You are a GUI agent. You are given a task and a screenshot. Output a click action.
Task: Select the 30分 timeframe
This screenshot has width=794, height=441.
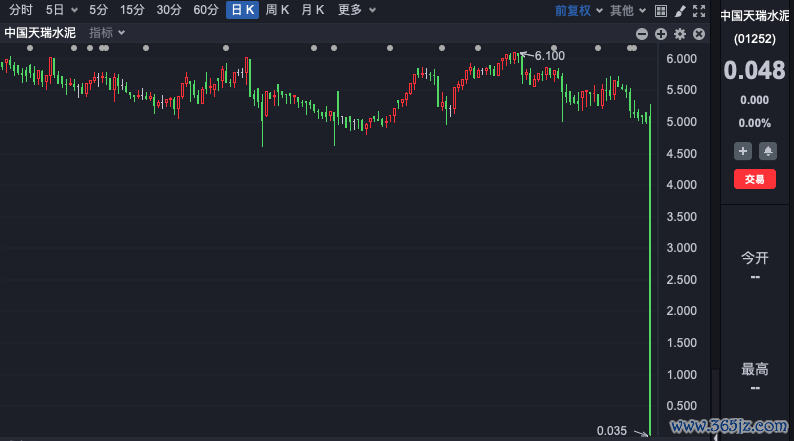(x=169, y=10)
